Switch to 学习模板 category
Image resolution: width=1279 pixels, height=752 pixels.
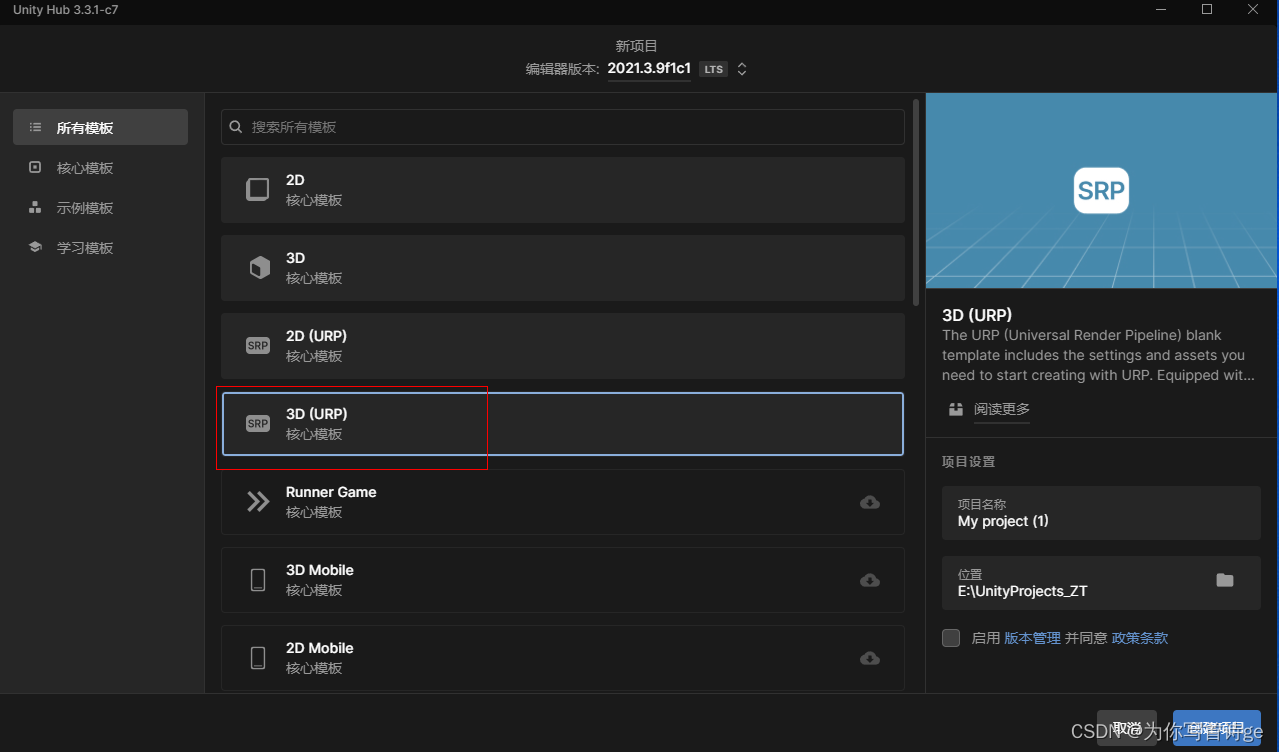tap(100, 247)
